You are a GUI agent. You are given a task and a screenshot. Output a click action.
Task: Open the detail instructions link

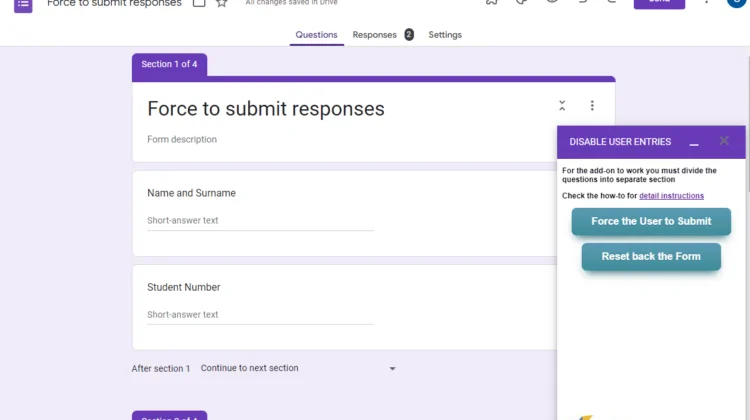671,196
